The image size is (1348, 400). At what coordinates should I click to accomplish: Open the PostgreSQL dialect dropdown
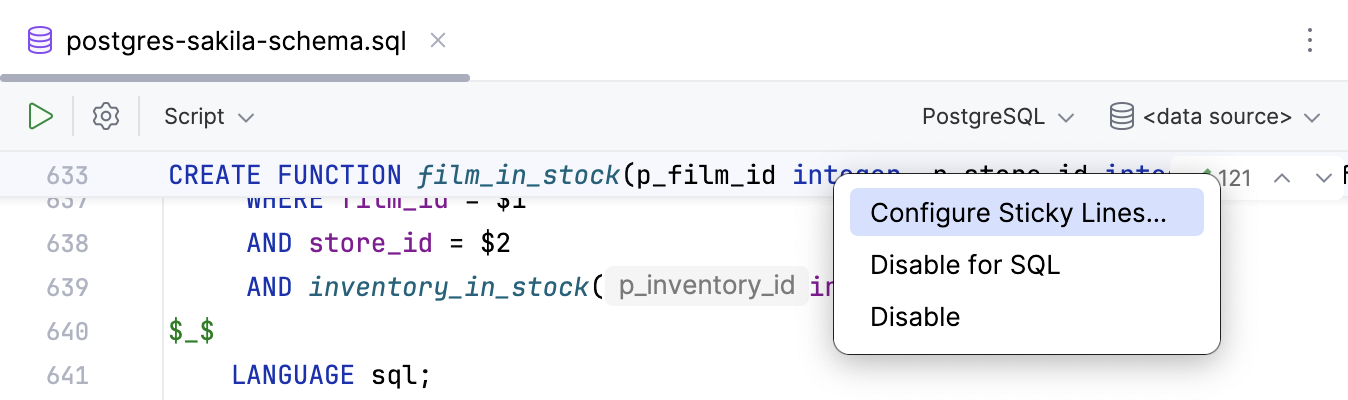tap(997, 117)
